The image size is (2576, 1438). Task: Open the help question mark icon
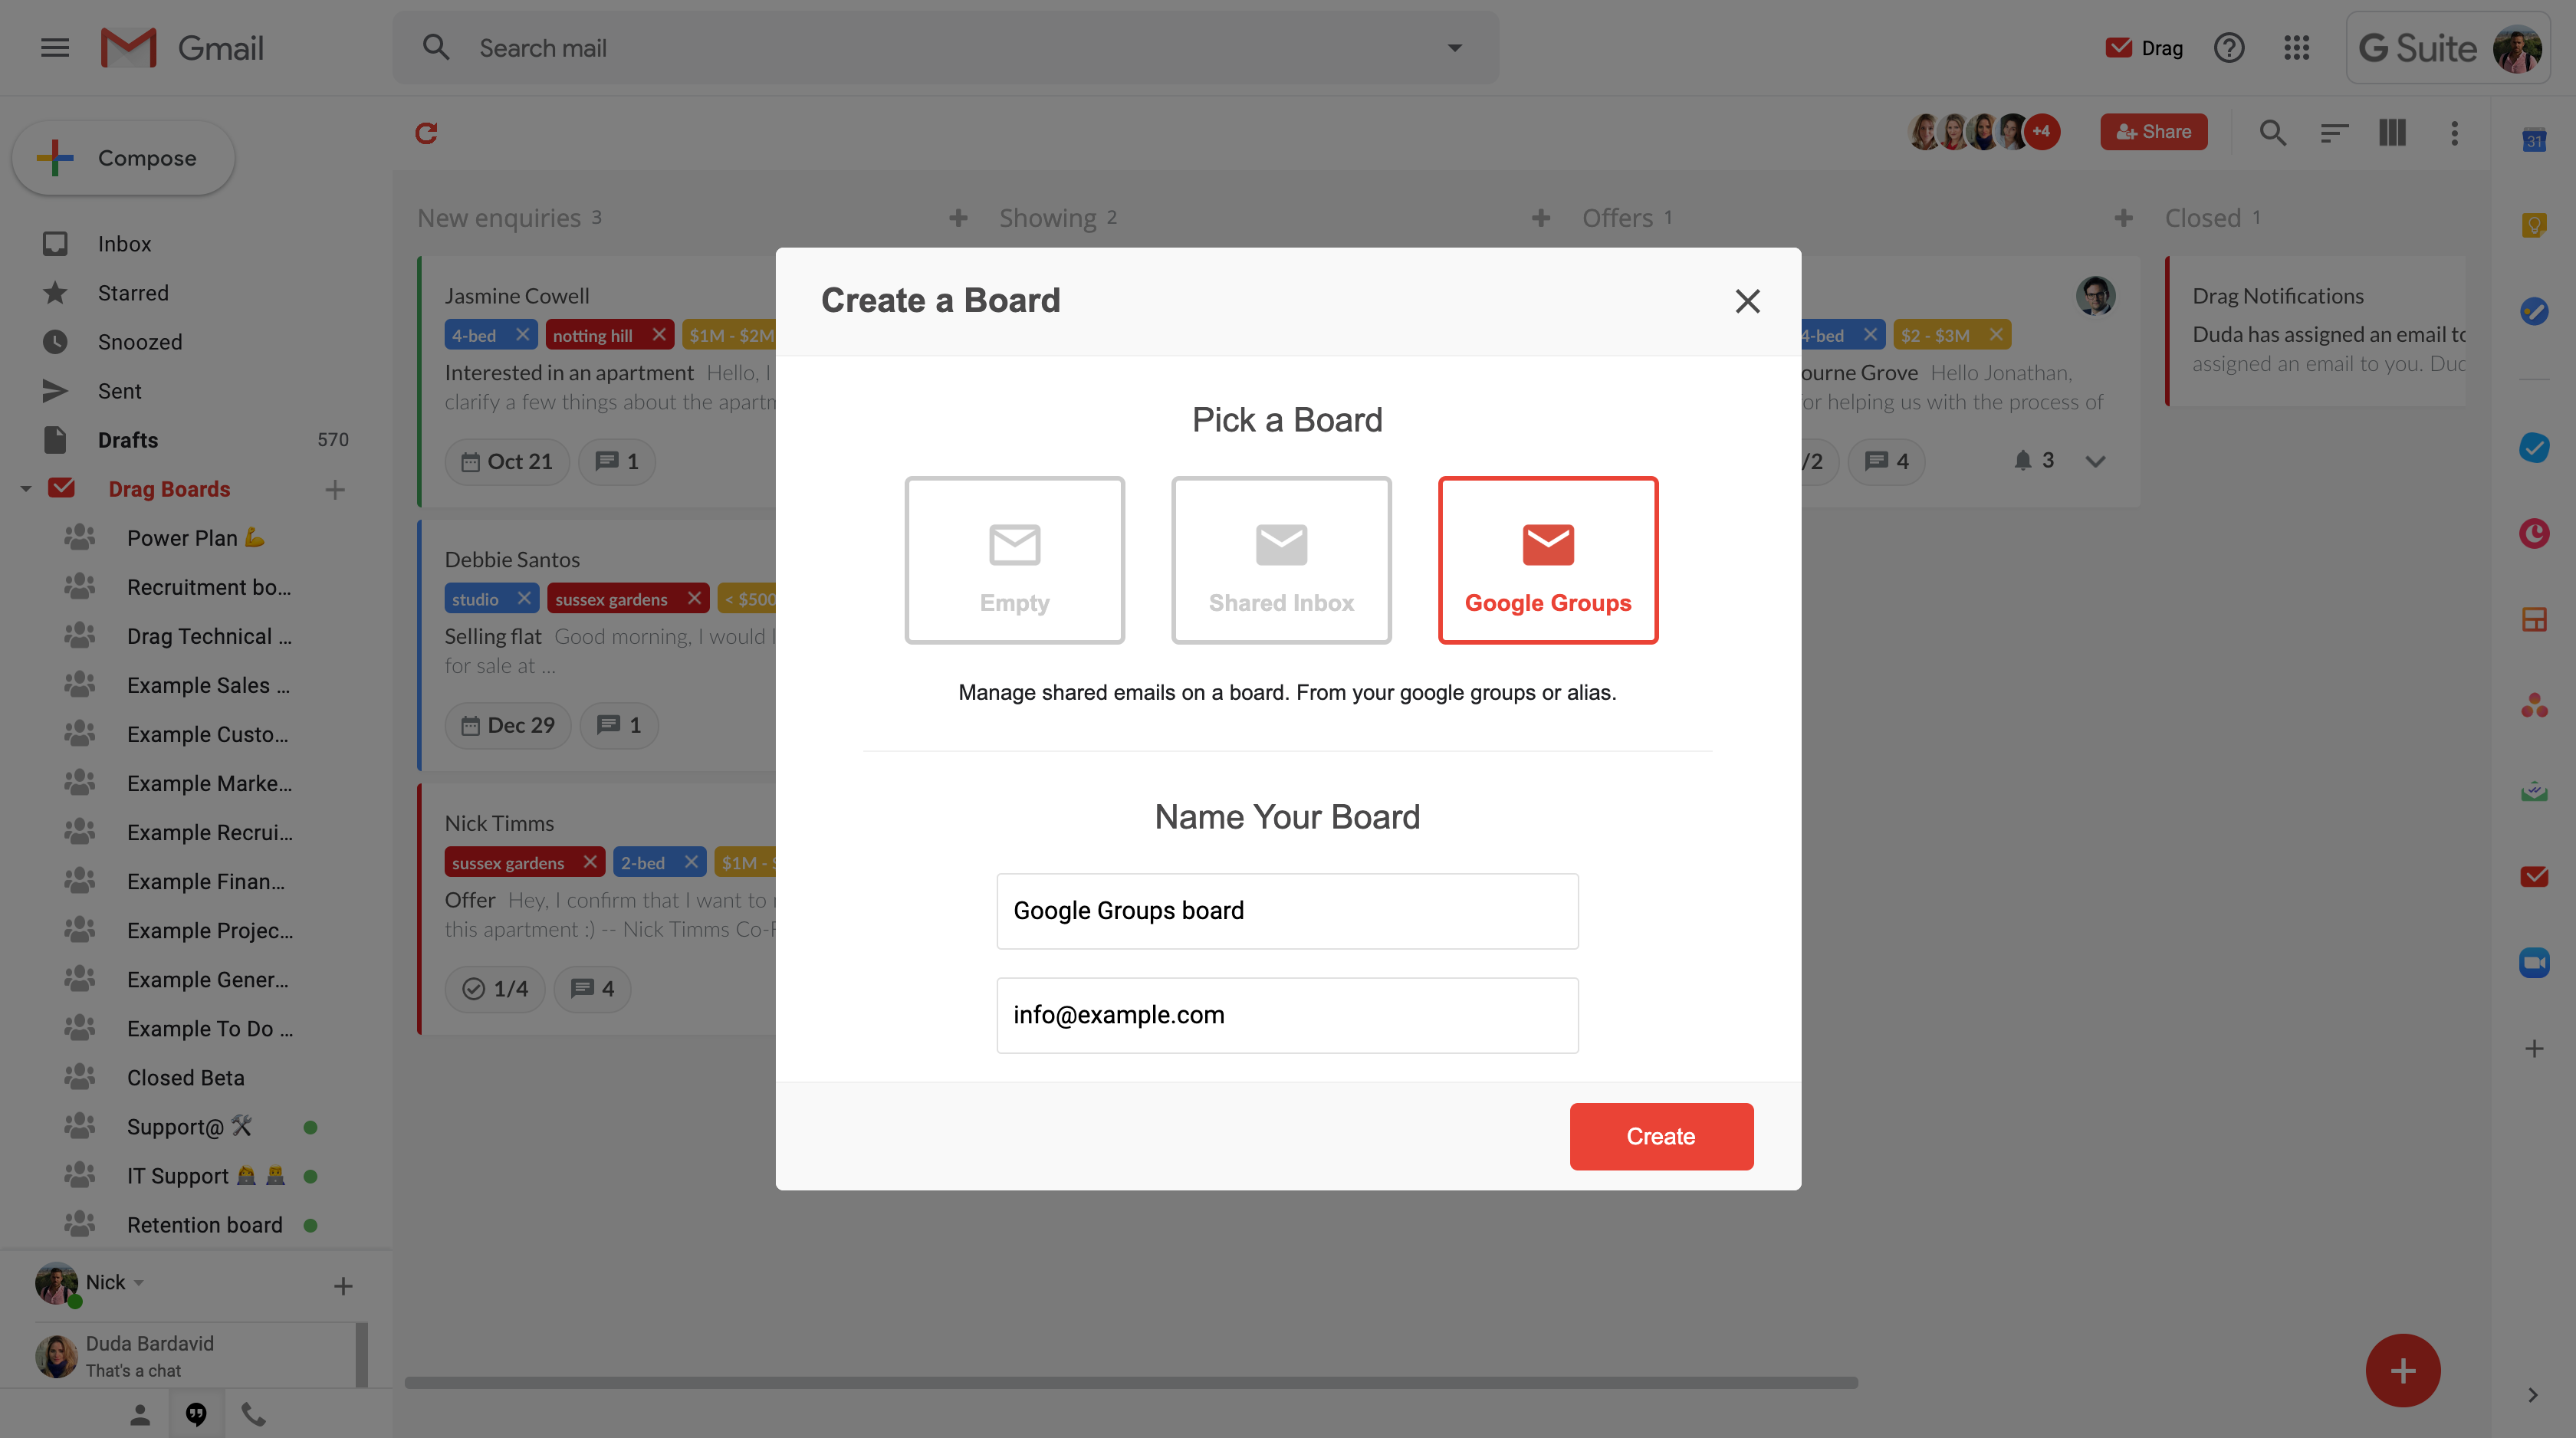tap(2229, 48)
